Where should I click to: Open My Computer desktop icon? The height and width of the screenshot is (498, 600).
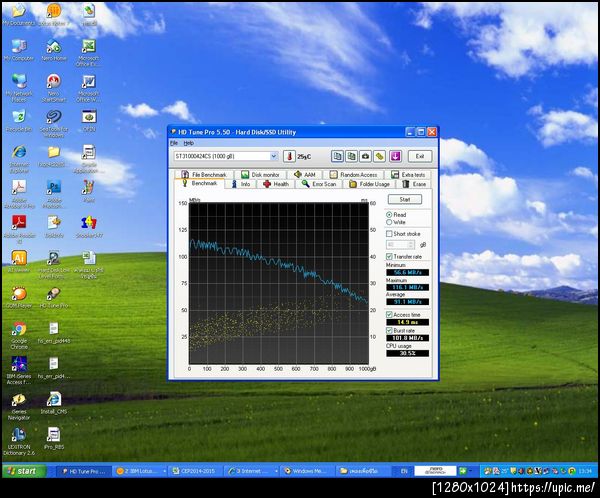pos(19,50)
